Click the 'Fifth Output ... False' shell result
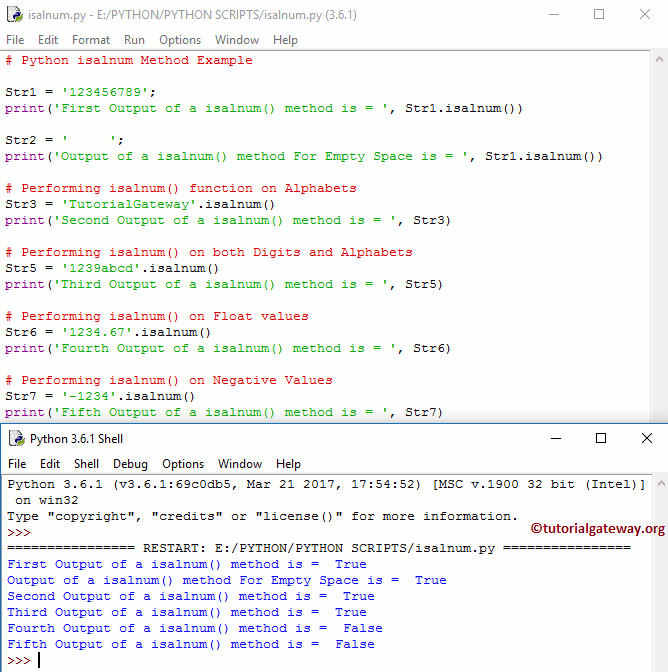The image size is (668, 672). pos(191,644)
